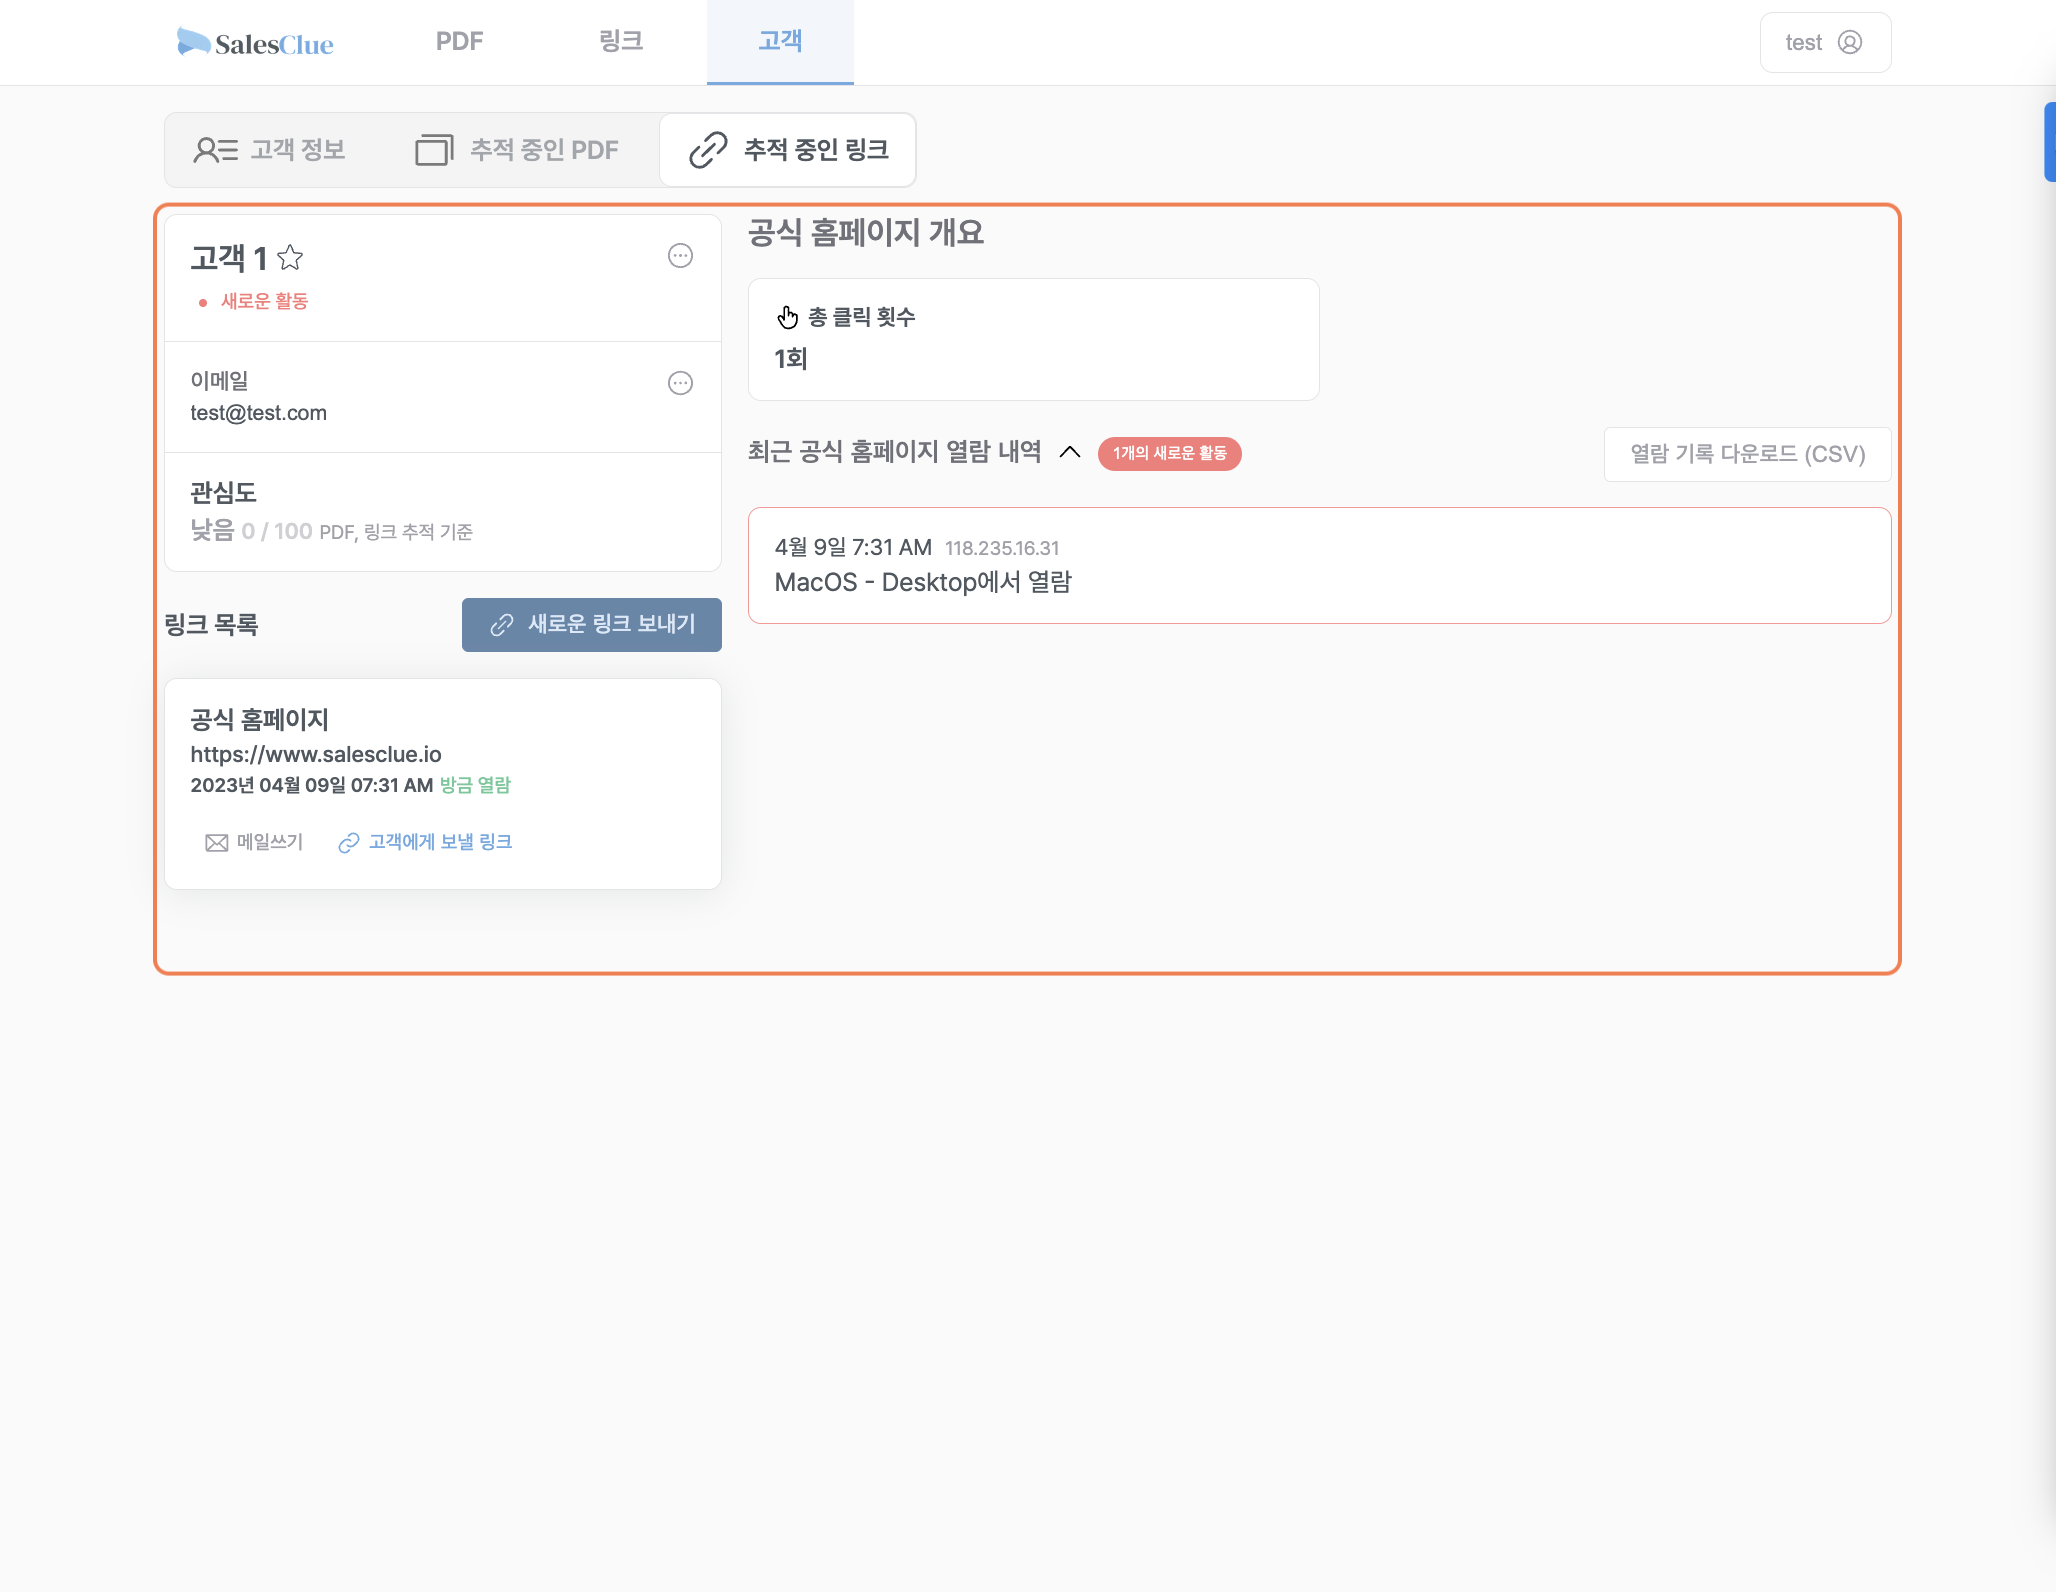Select the 고객 navigation tab
The width and height of the screenshot is (2056, 1592).
pos(780,42)
